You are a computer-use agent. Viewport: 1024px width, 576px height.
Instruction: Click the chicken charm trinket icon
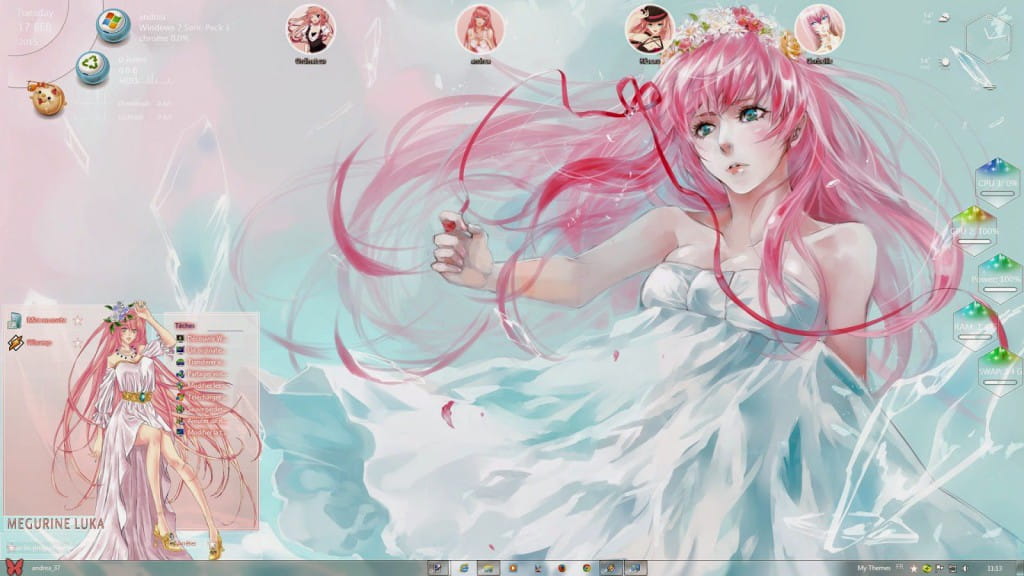point(46,95)
